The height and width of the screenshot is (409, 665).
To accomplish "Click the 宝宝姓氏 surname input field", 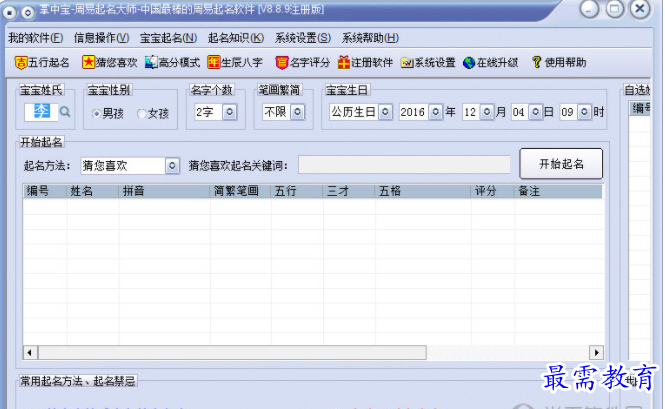I will (x=41, y=112).
